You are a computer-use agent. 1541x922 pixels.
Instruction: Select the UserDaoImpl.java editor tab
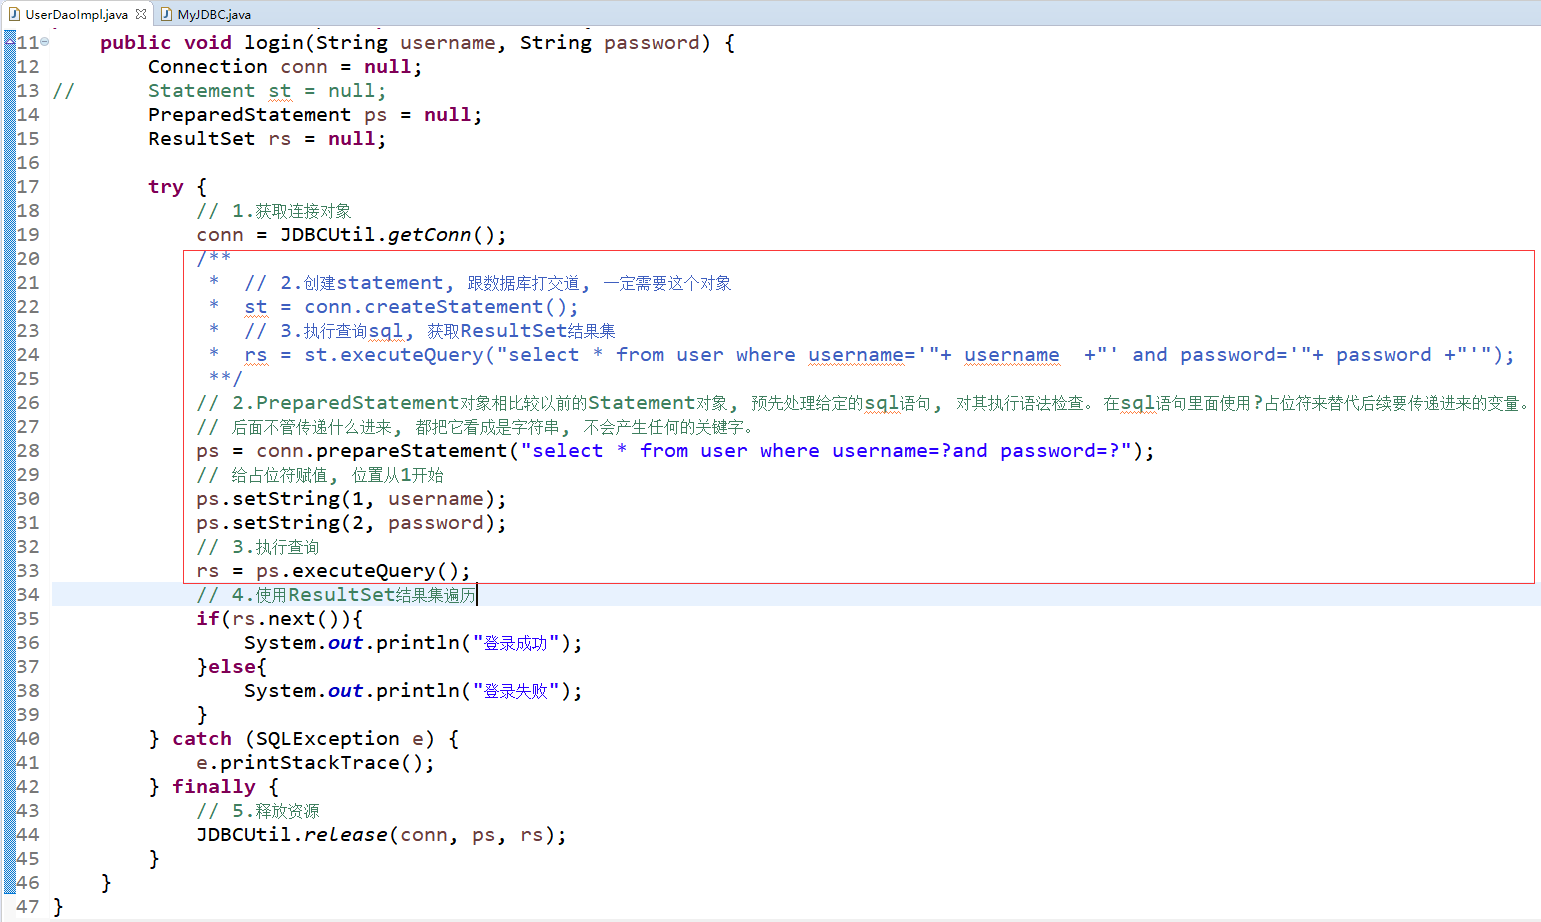coord(76,14)
